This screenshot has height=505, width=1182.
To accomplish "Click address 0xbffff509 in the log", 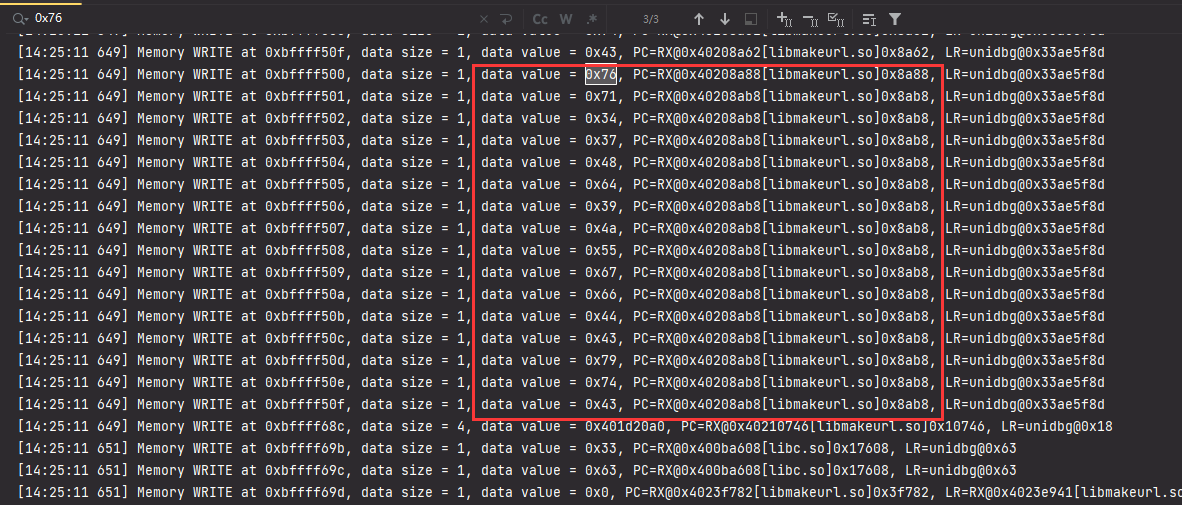I will (x=306, y=272).
